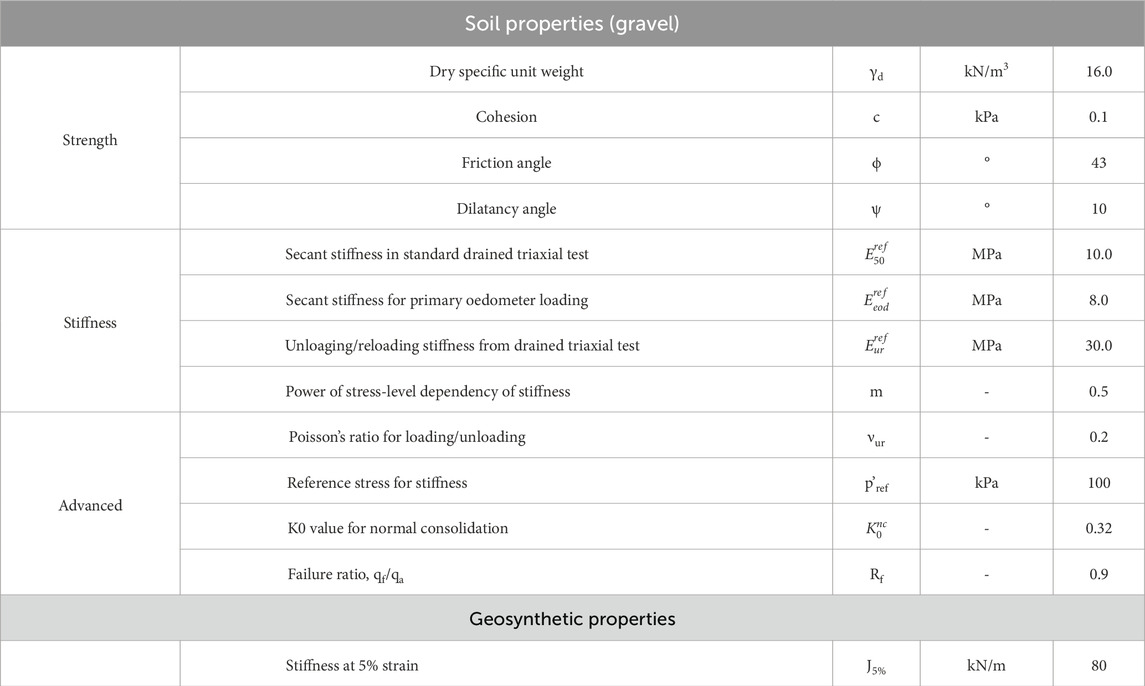Image resolution: width=1145 pixels, height=686 pixels.
Task: Click the kN/m³ unit cell
Action: tap(986, 72)
